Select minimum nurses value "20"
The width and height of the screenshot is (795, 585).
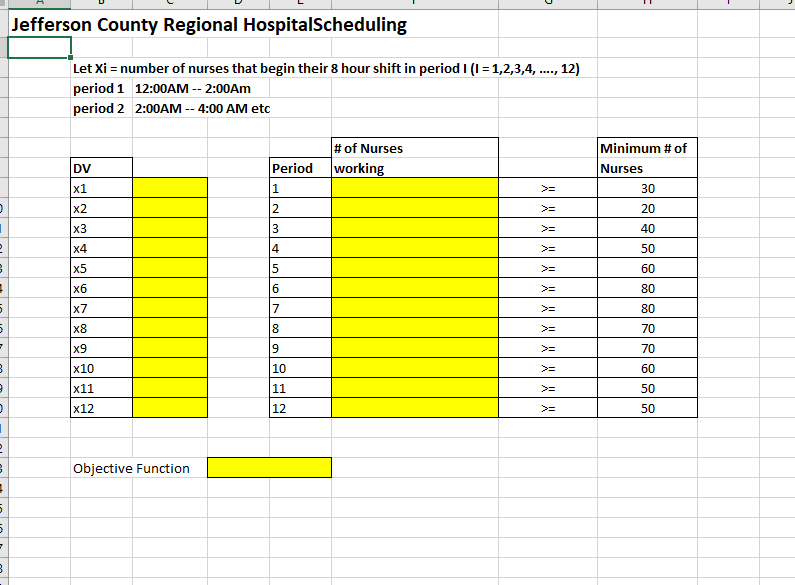[x=647, y=208]
